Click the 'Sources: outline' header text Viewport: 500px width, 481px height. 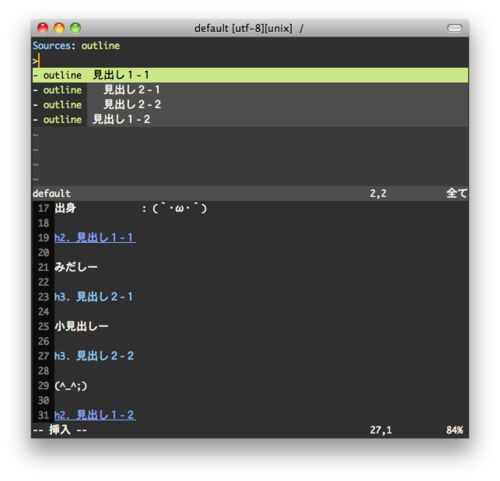coord(76,46)
